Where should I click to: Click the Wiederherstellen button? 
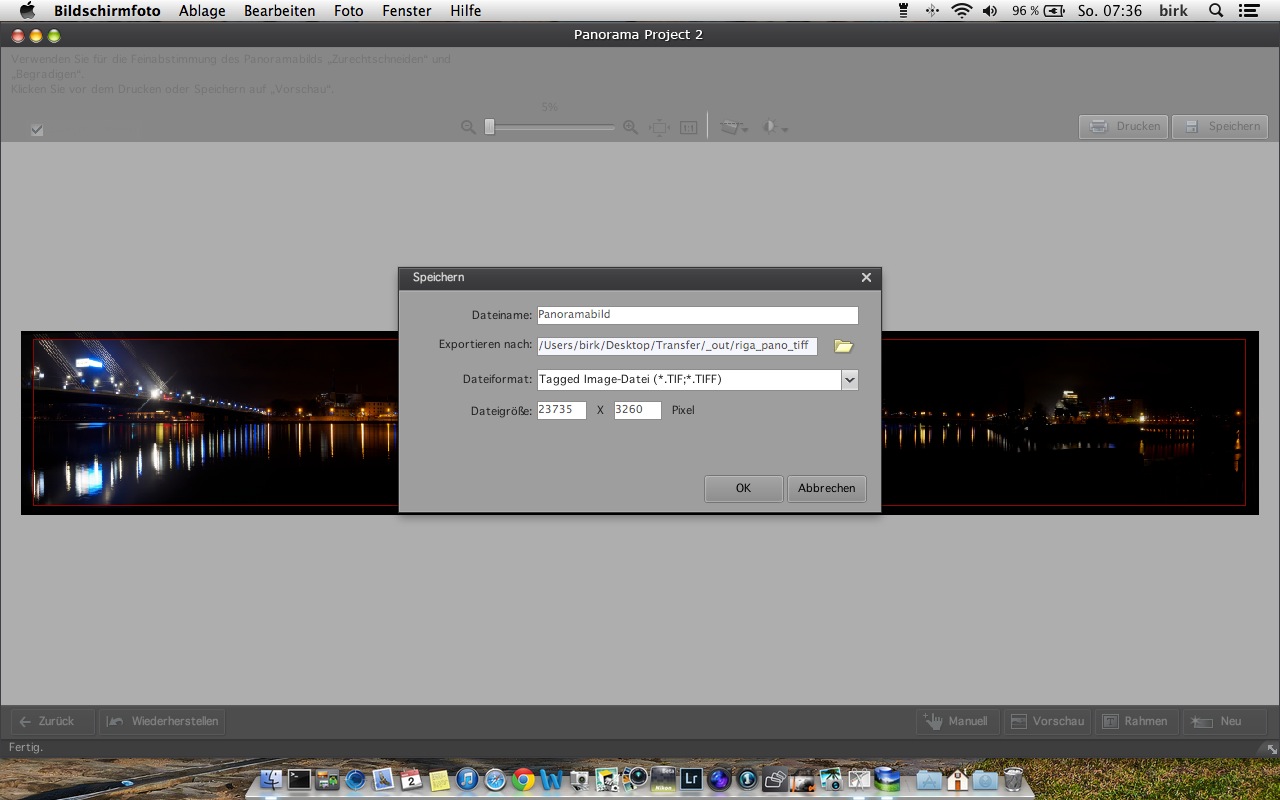[162, 721]
